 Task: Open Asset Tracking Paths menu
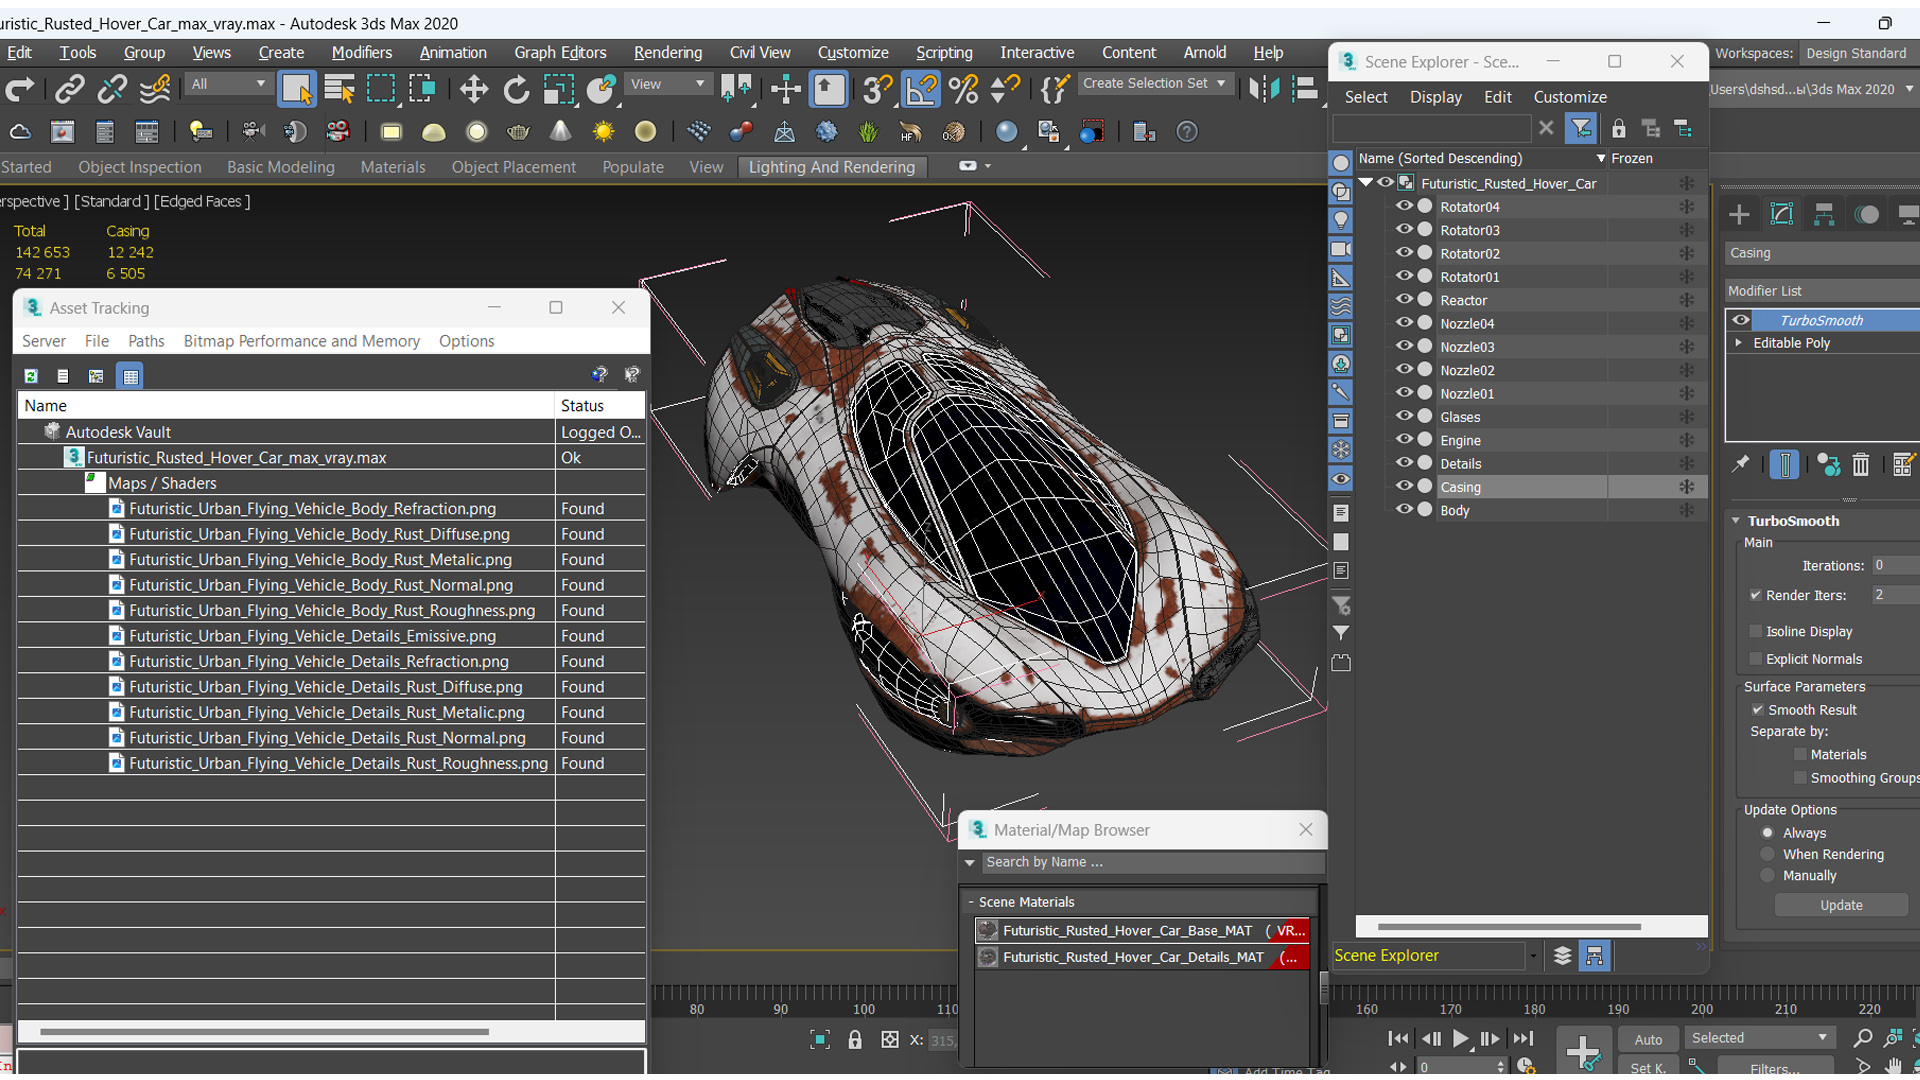click(146, 341)
